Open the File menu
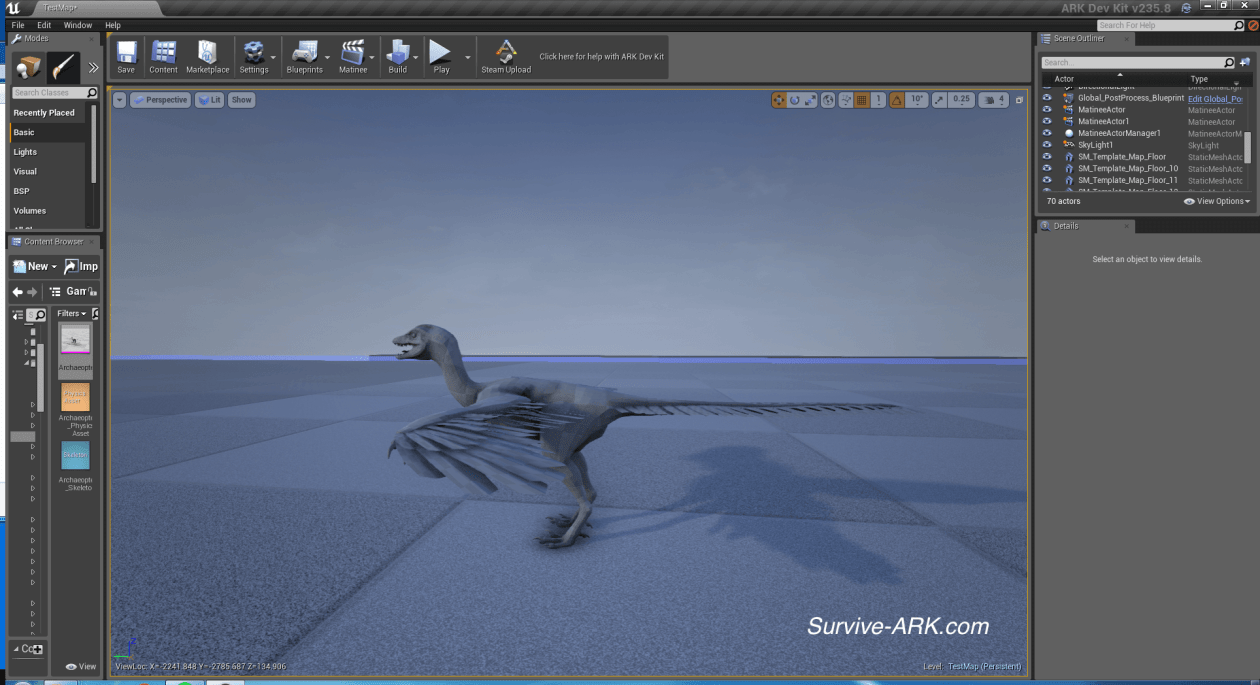Screen dimensions: 1260x685 tap(17, 25)
